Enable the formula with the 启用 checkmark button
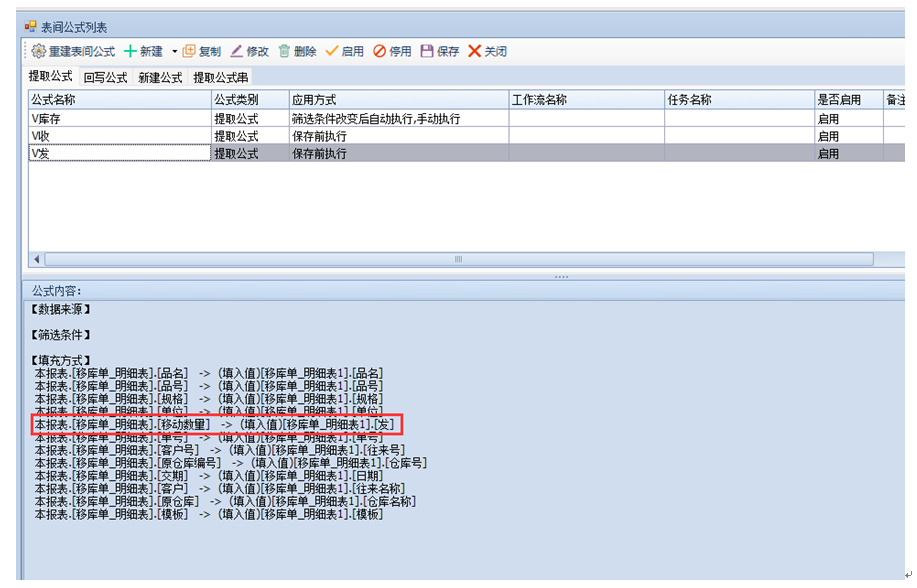The width and height of the screenshot is (917, 588). (344, 51)
